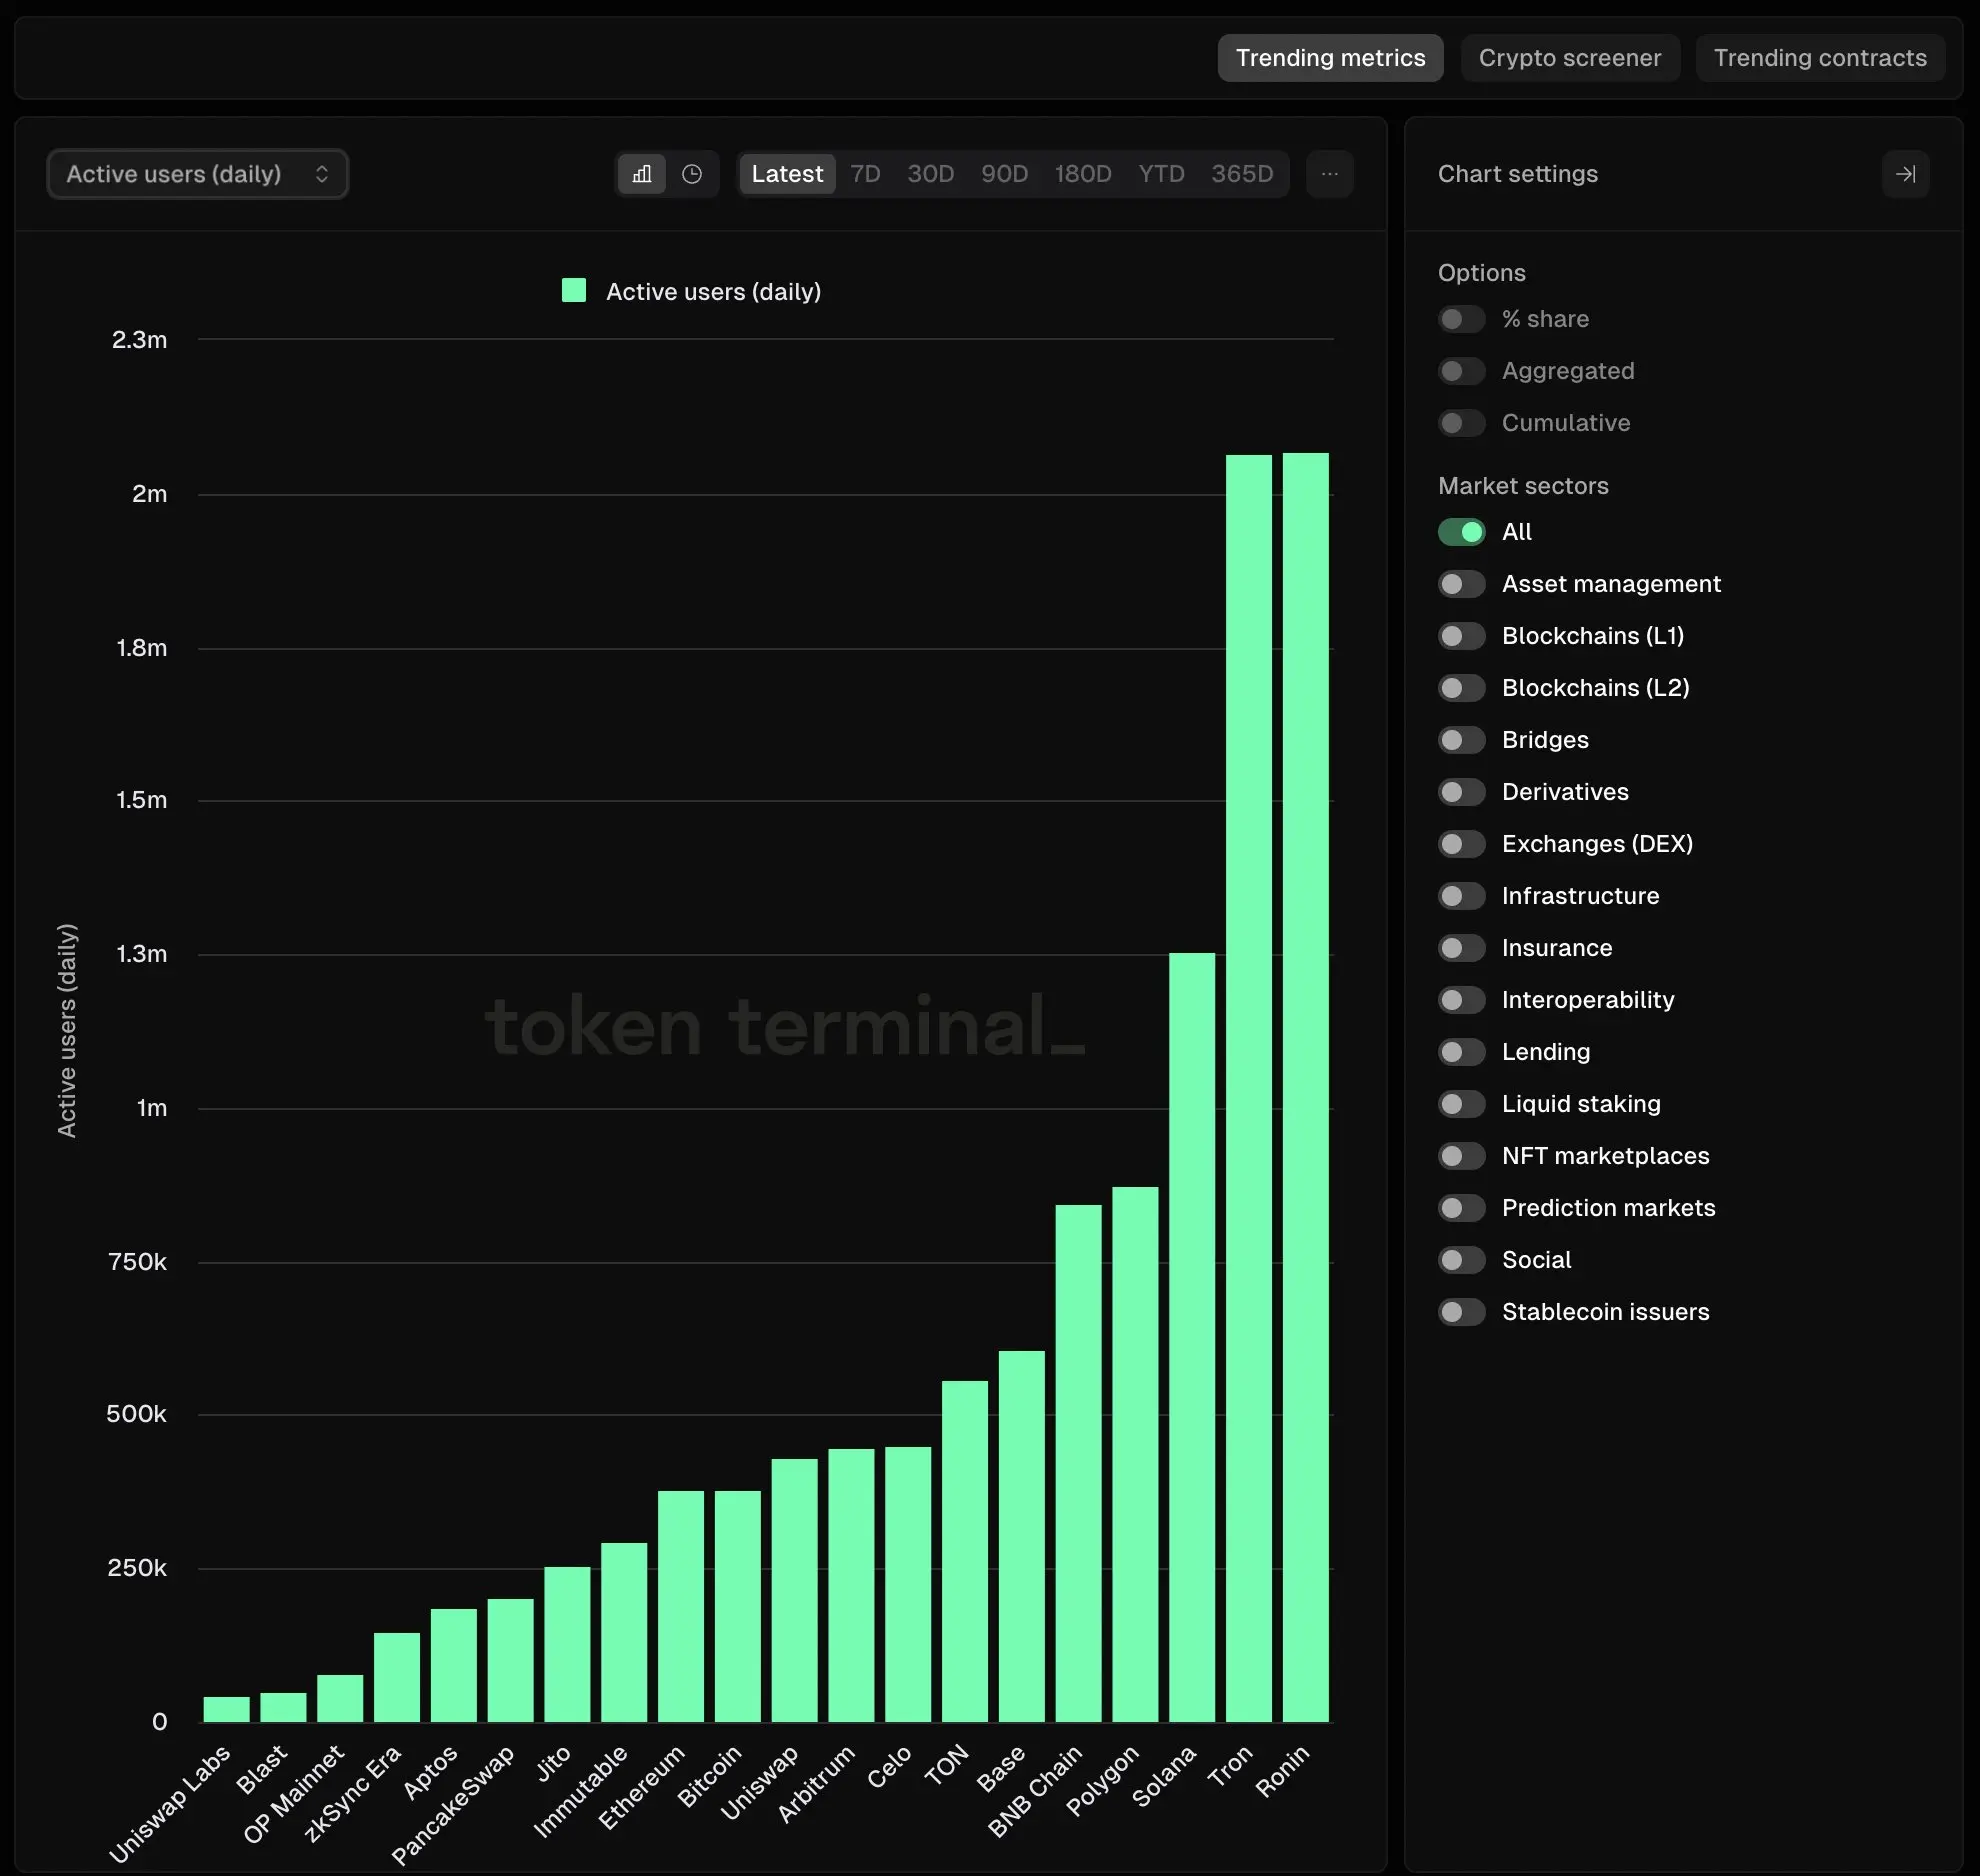Open the Active users daily dropdown

coord(196,173)
